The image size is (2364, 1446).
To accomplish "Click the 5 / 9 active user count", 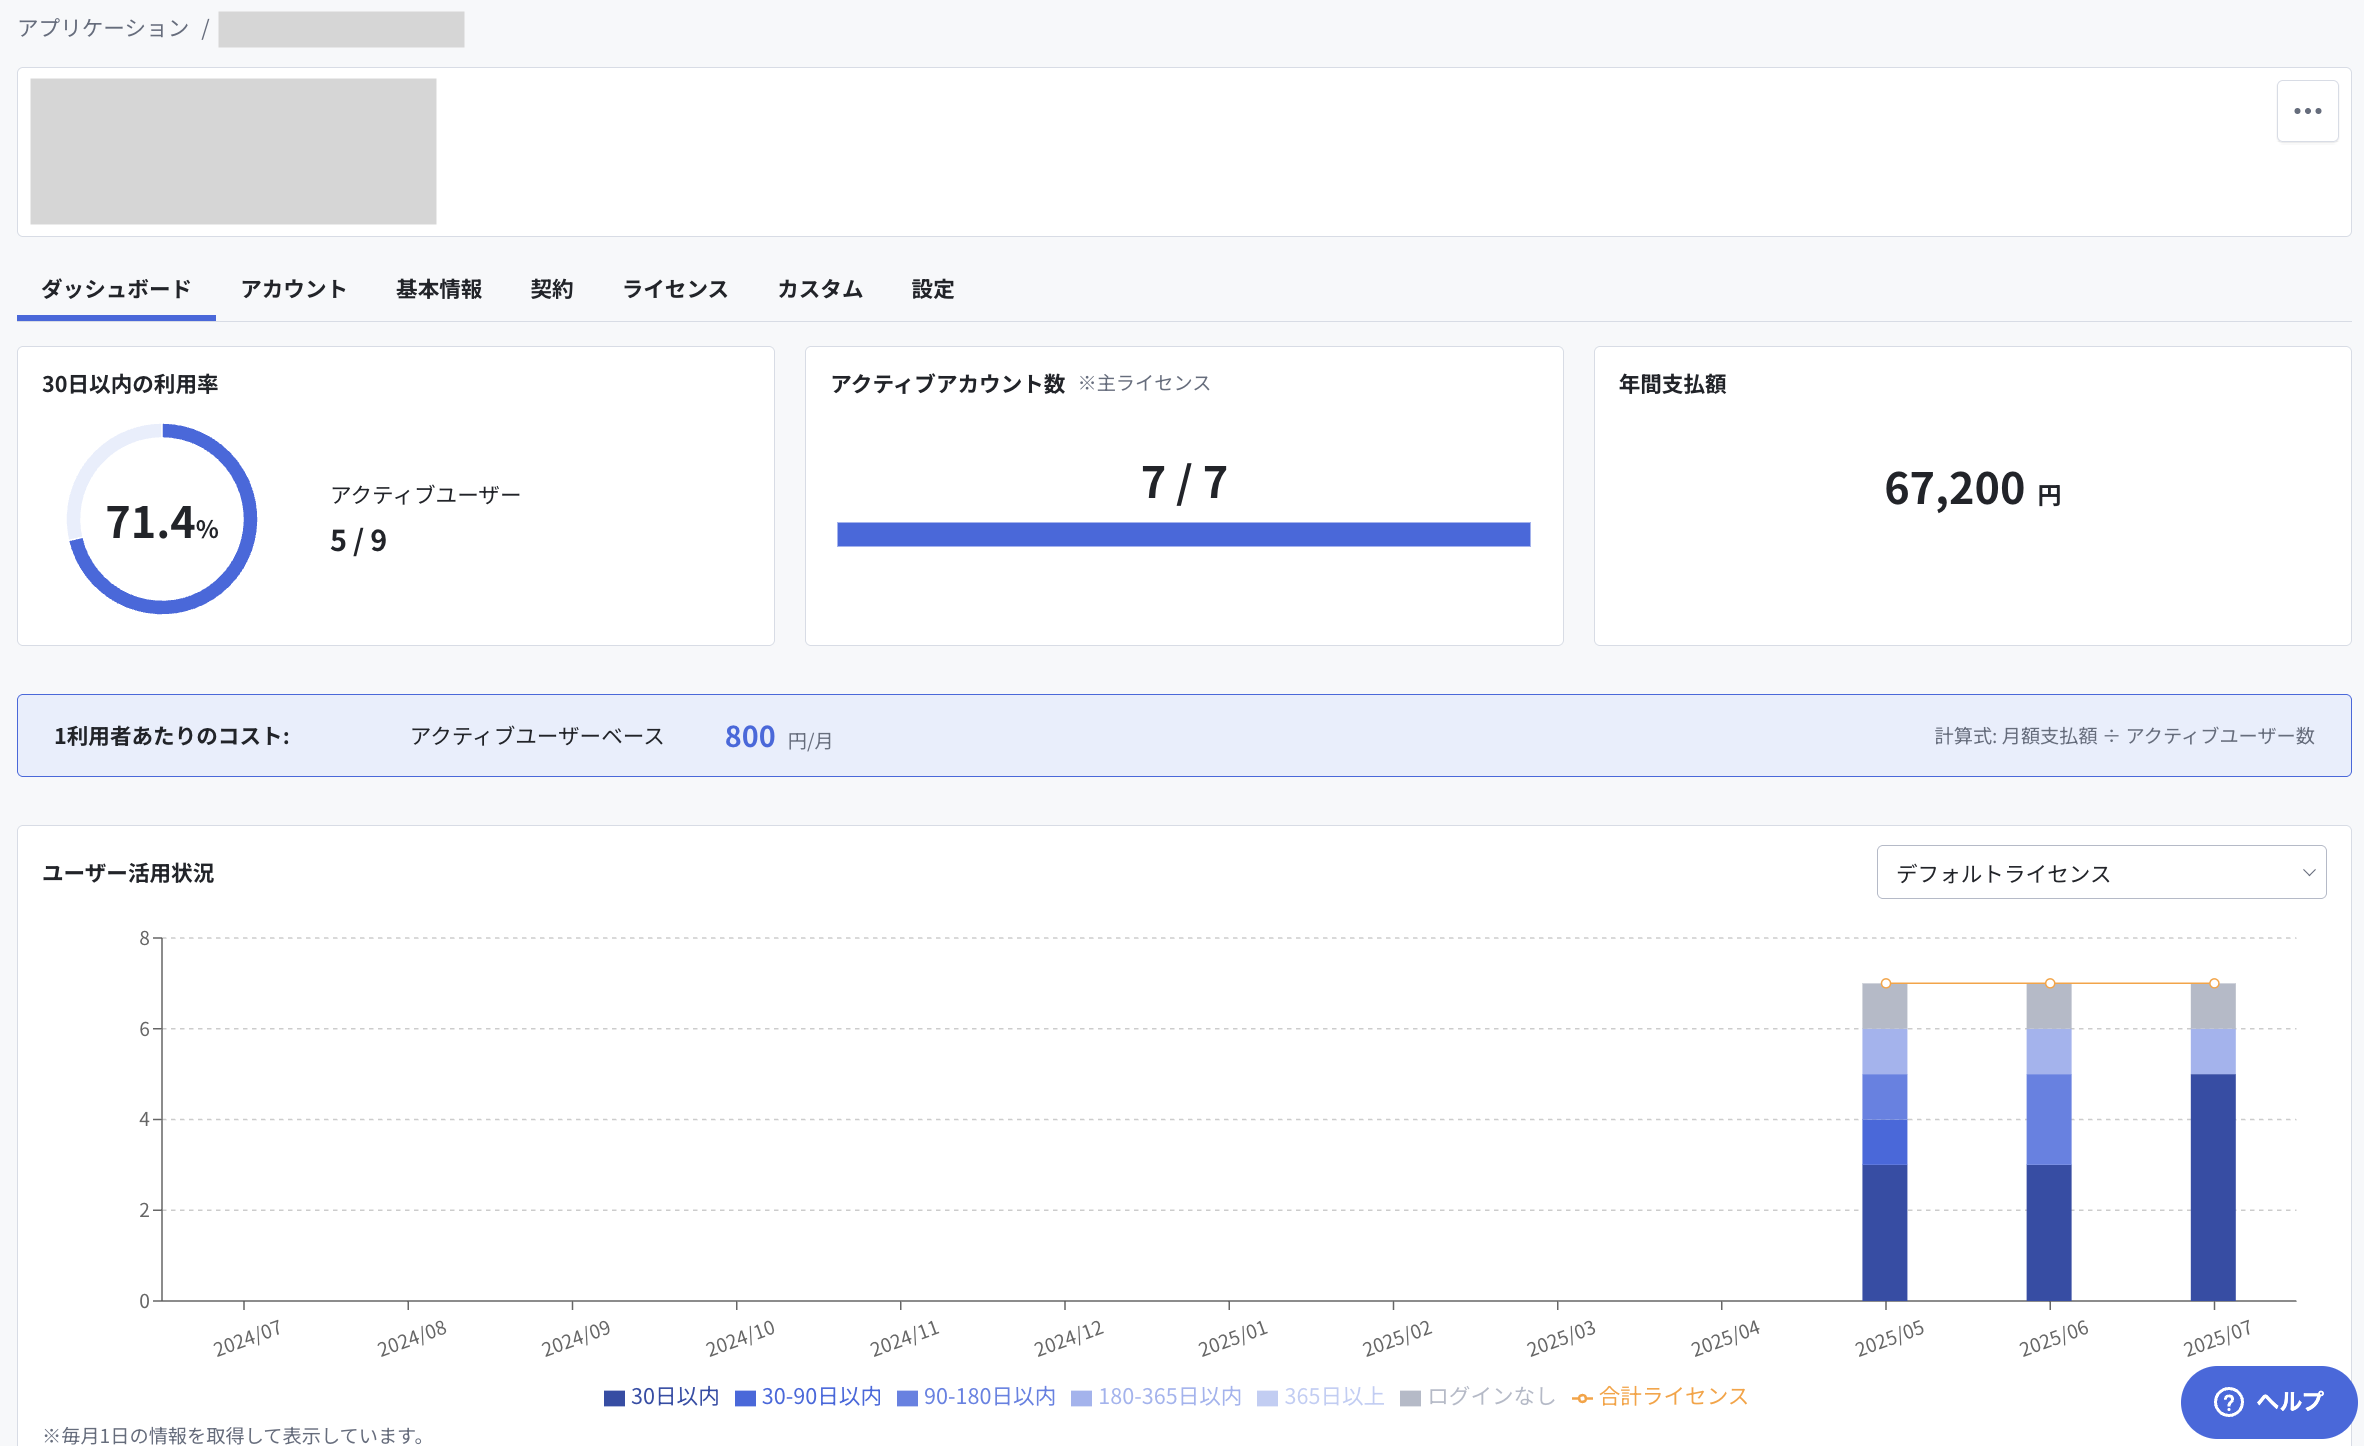I will point(358,541).
